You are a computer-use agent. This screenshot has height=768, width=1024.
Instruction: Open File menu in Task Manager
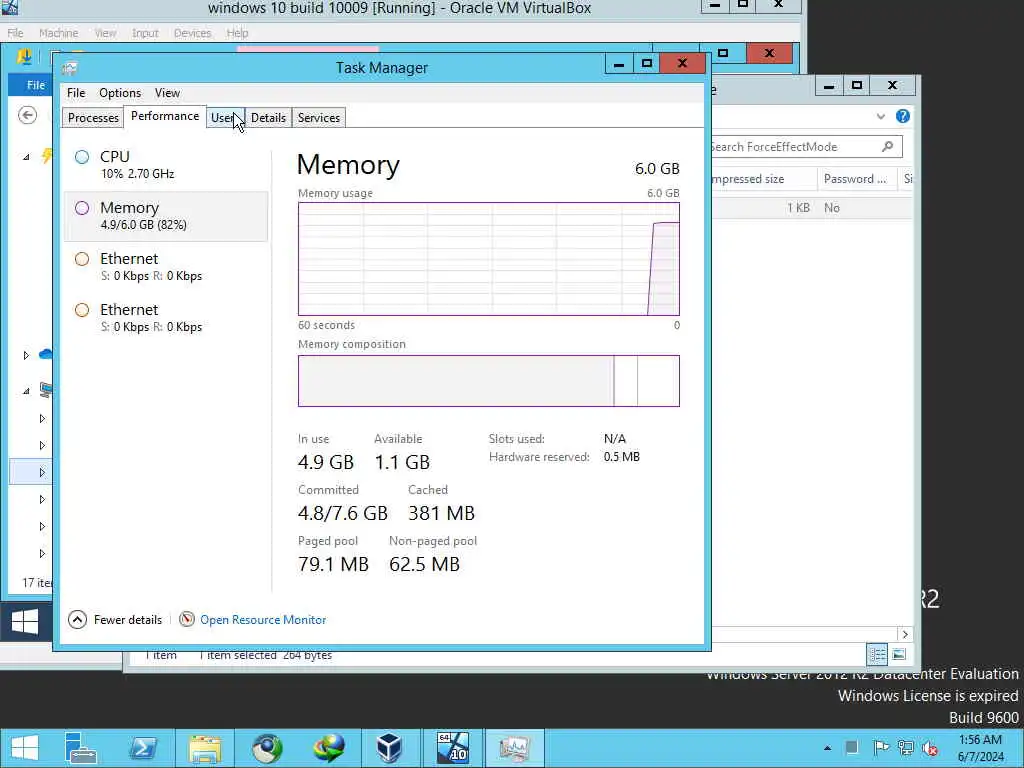76,93
